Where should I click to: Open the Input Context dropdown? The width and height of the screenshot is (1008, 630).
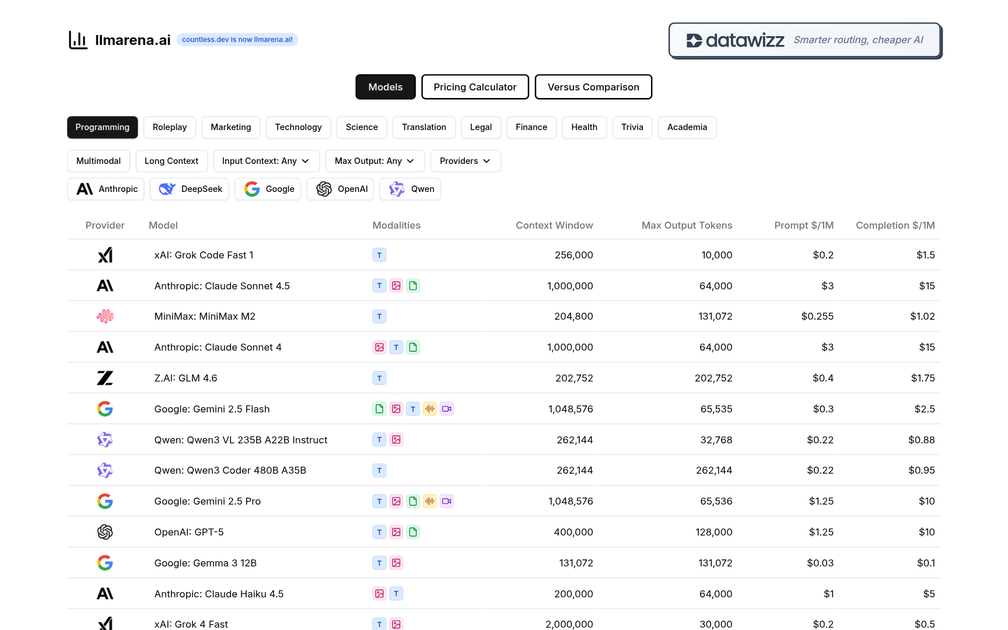[x=266, y=161]
